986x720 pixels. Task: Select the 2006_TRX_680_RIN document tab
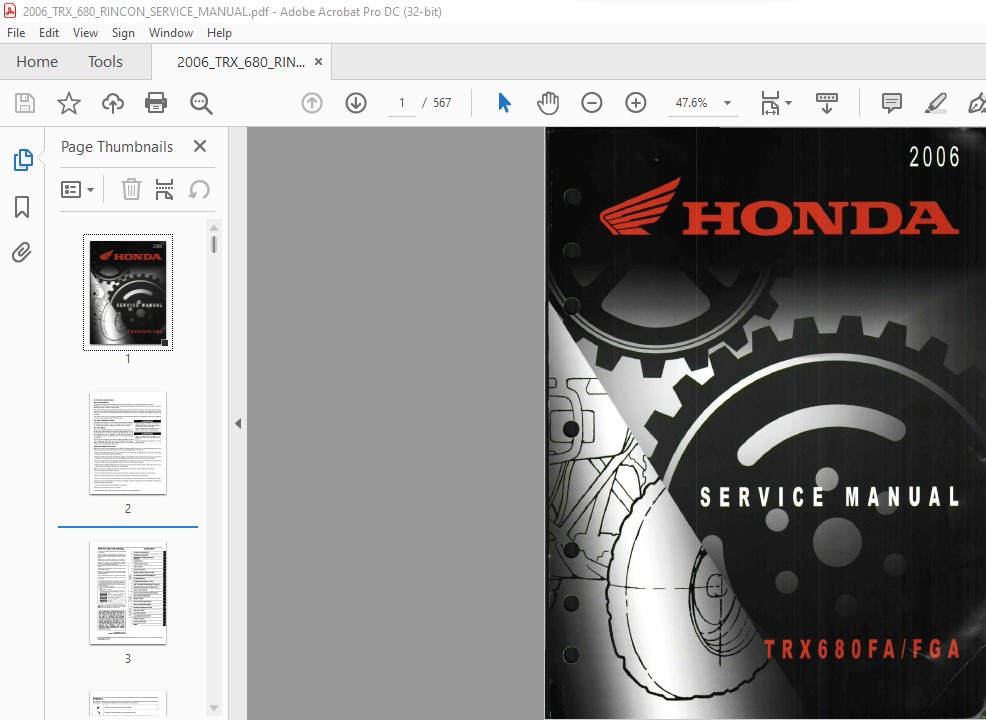[241, 62]
